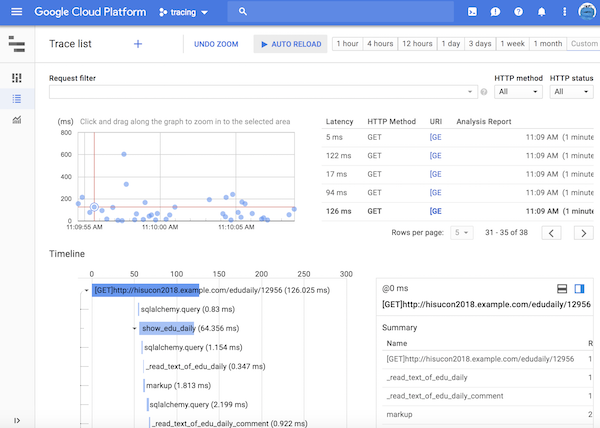600x428 pixels.
Task: Select the _read_text_of_edu_daily (0.347 ms) span
Action: pyautogui.click(x=205, y=366)
